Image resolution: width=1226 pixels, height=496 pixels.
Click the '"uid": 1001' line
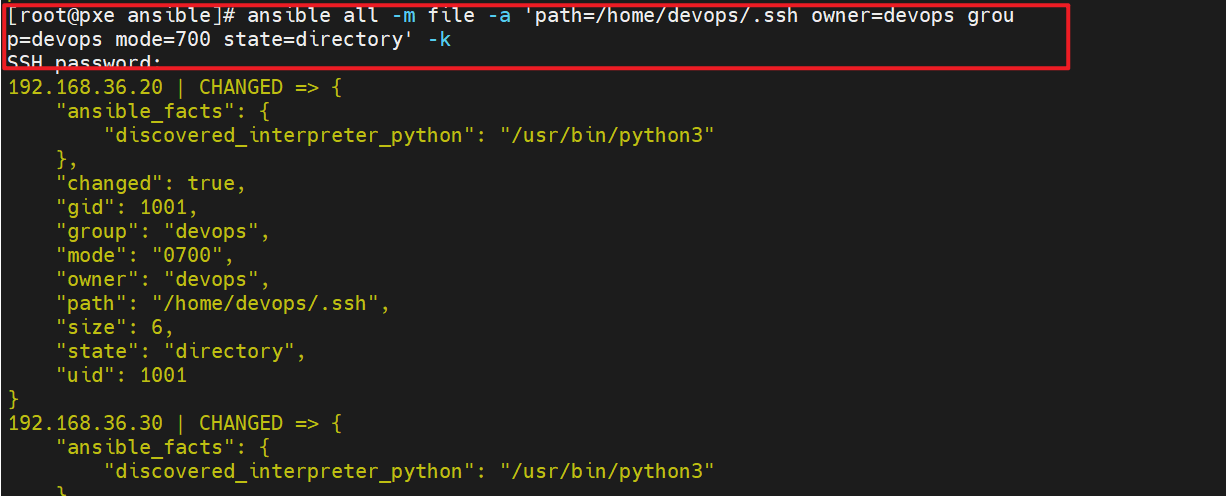click(x=120, y=375)
